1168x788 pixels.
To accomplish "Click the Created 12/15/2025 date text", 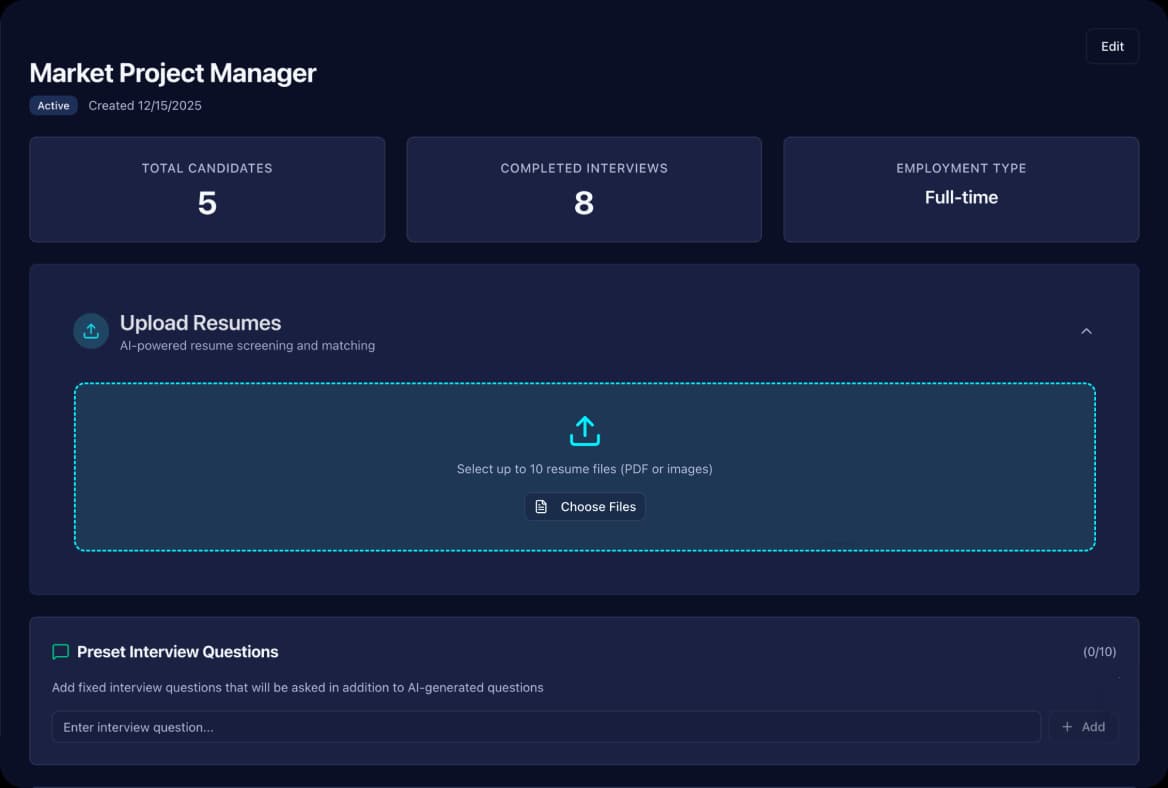I will tap(145, 106).
